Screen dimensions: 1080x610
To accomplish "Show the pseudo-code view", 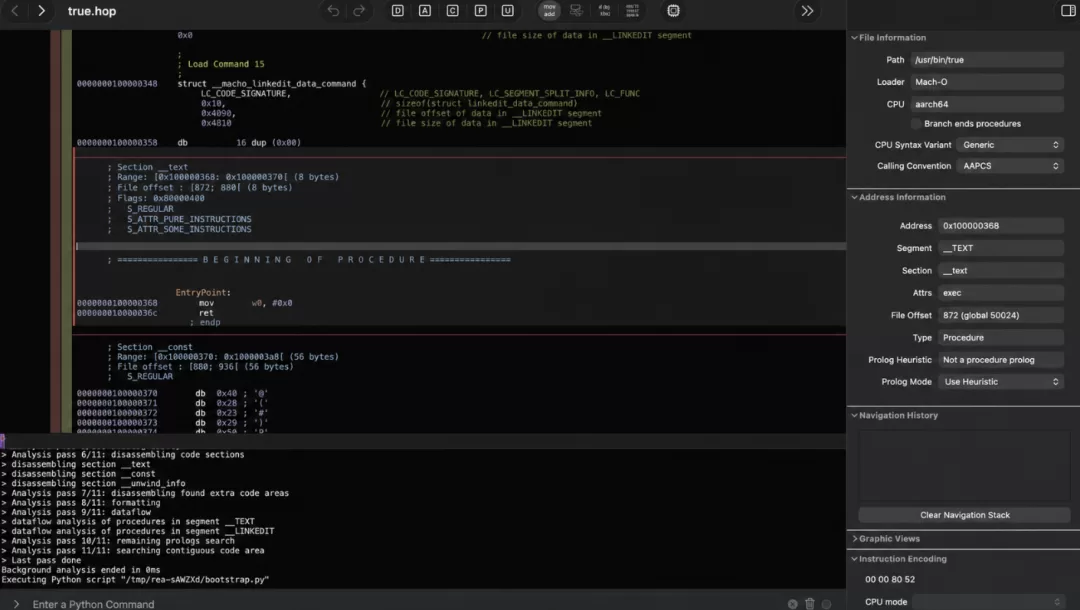I will [604, 11].
